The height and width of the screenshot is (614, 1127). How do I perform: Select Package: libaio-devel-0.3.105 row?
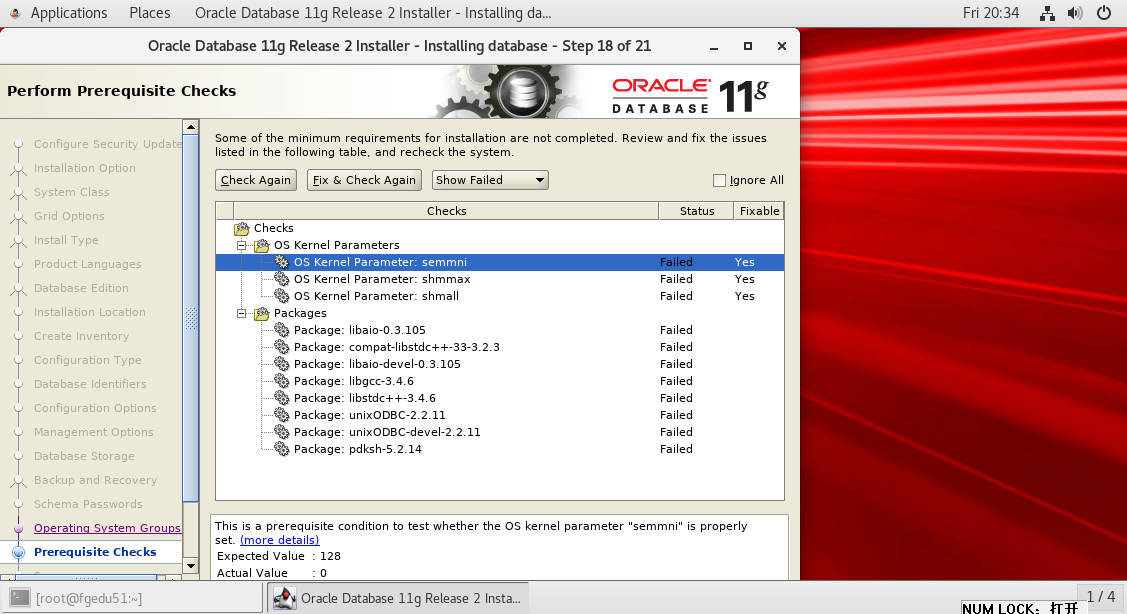pyautogui.click(x=500, y=364)
